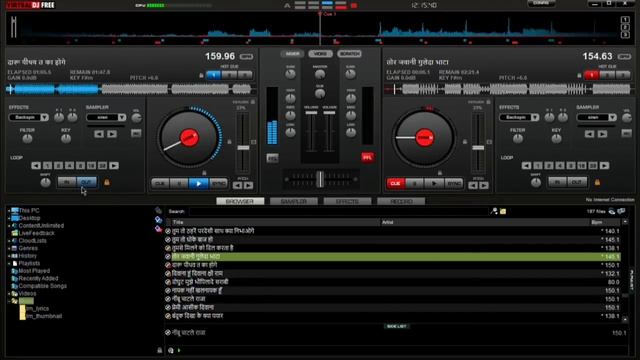Trigger right deck red hot cue 1
The image size is (640, 360).
pyautogui.click(x=591, y=75)
